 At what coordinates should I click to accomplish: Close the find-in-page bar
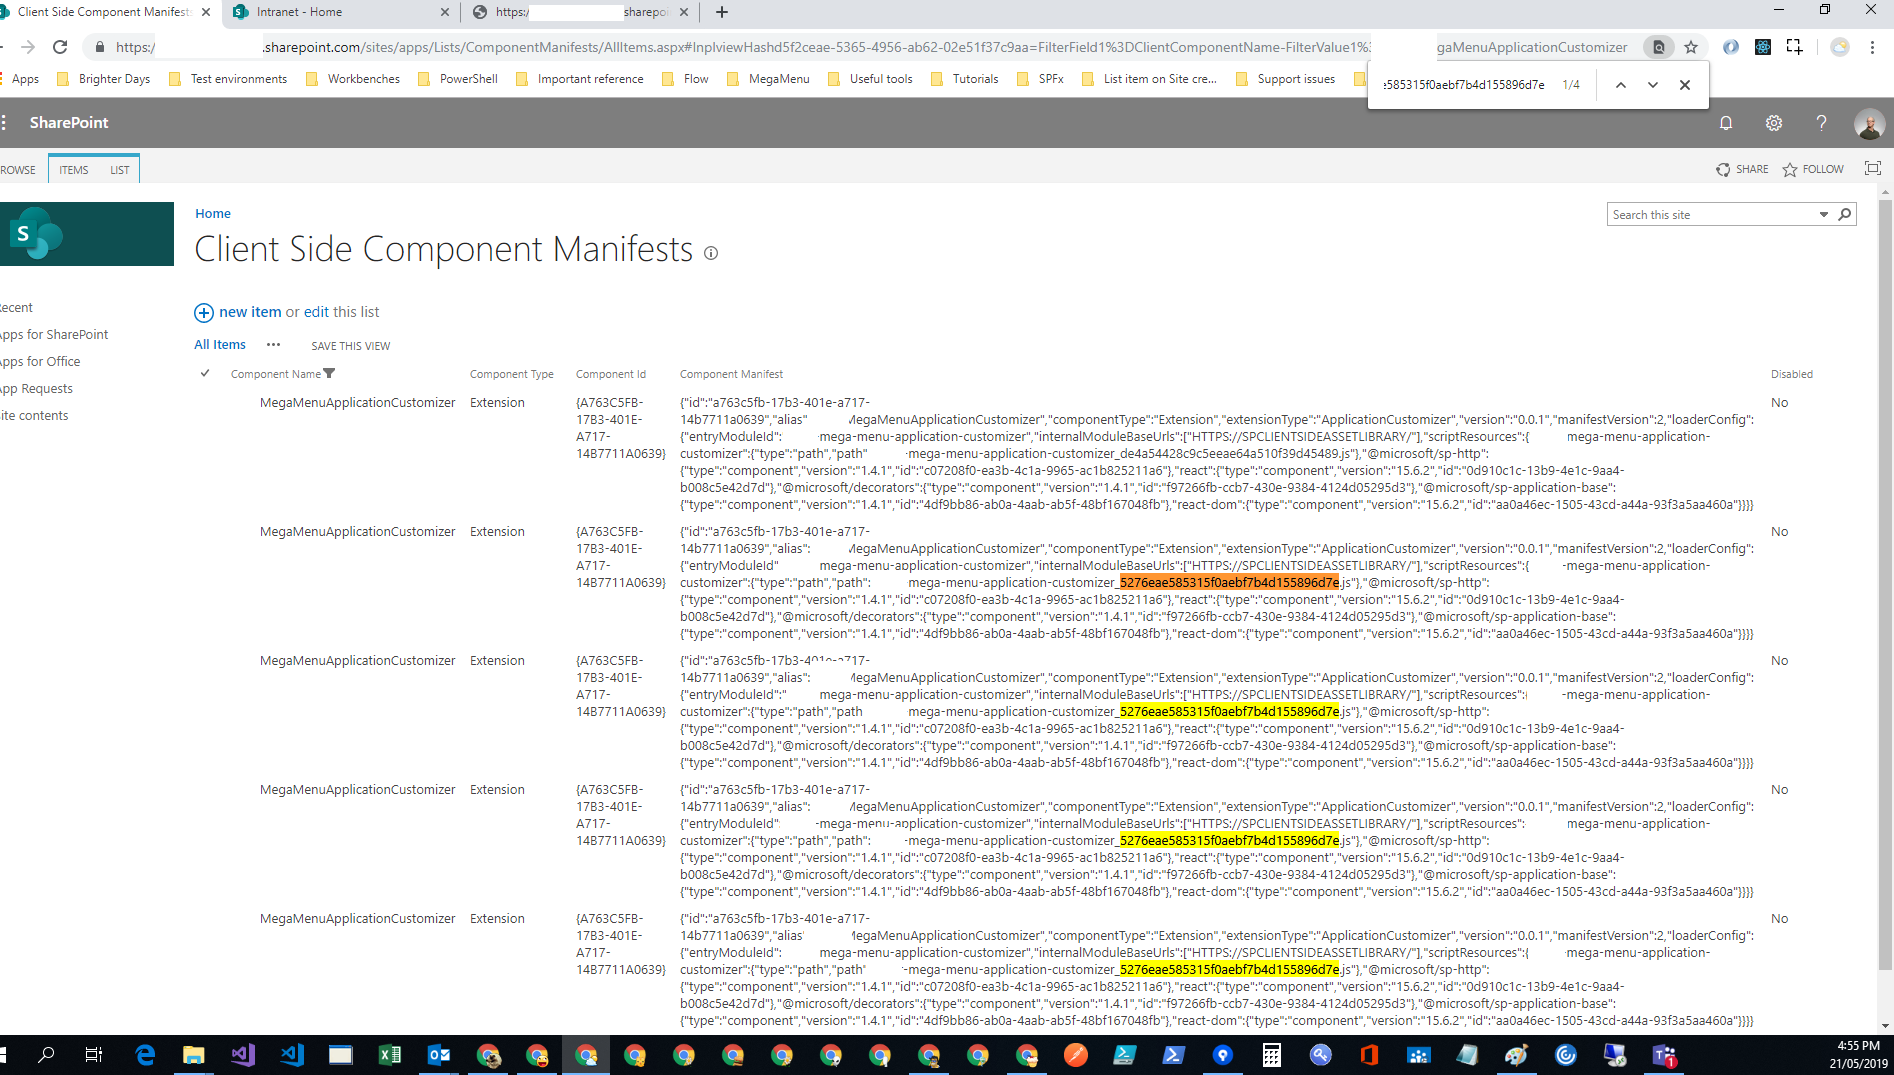[x=1685, y=85]
